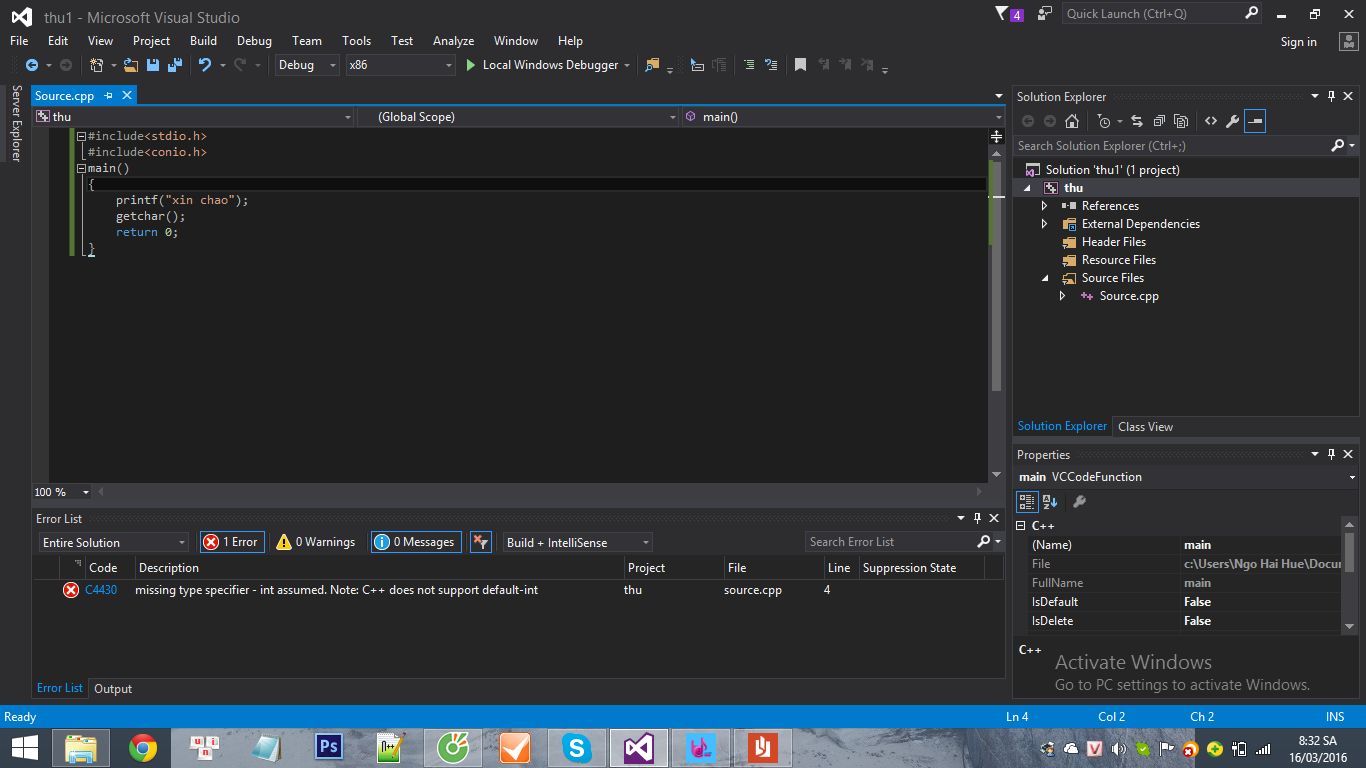Click the Search Solution Explorer field
The height and width of the screenshot is (768, 1366).
coord(1170,146)
